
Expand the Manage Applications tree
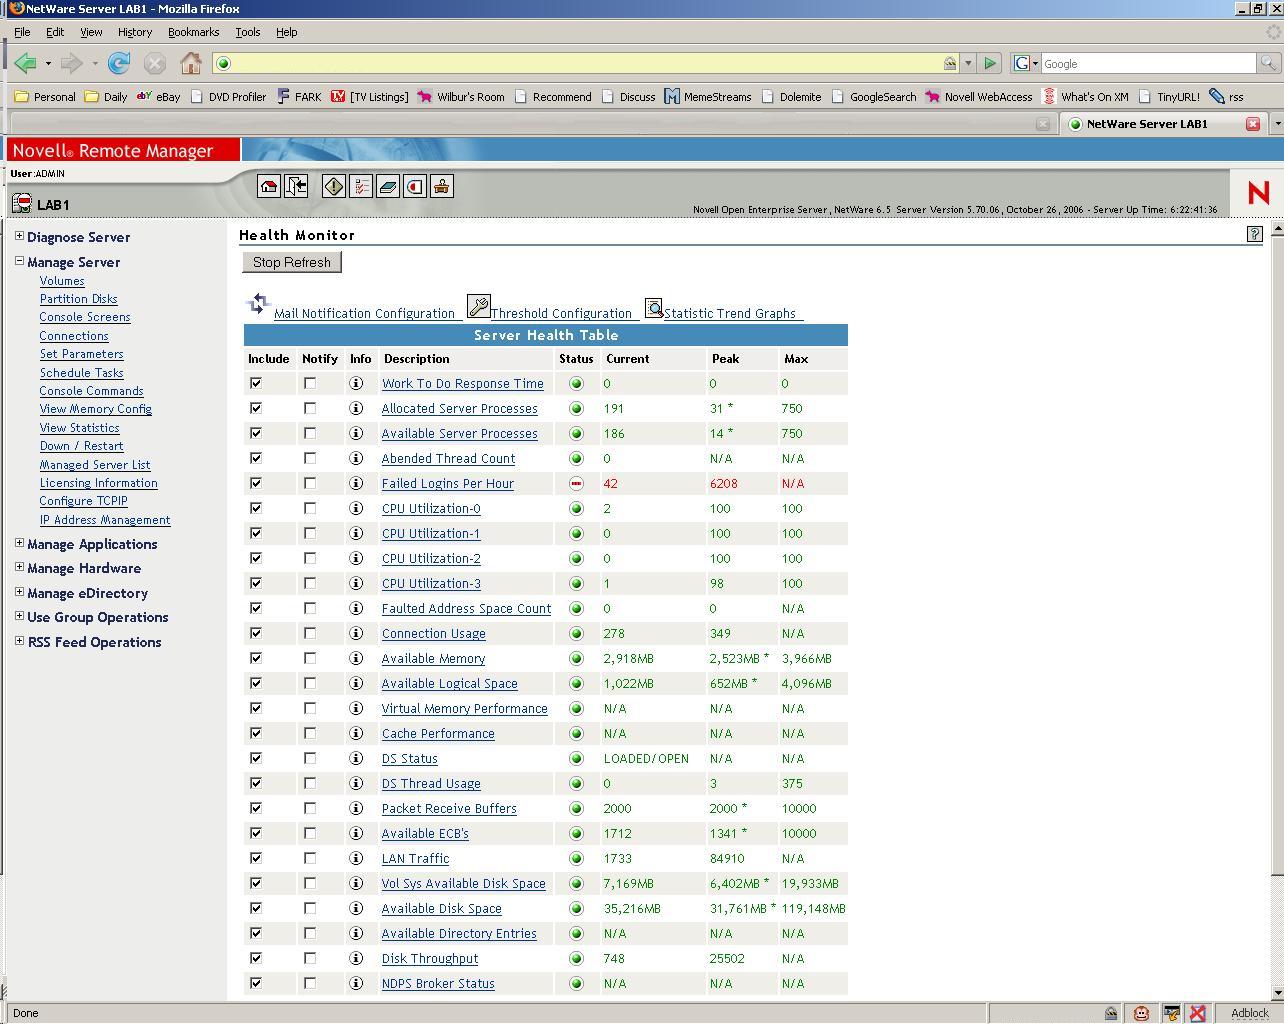click(x=19, y=543)
